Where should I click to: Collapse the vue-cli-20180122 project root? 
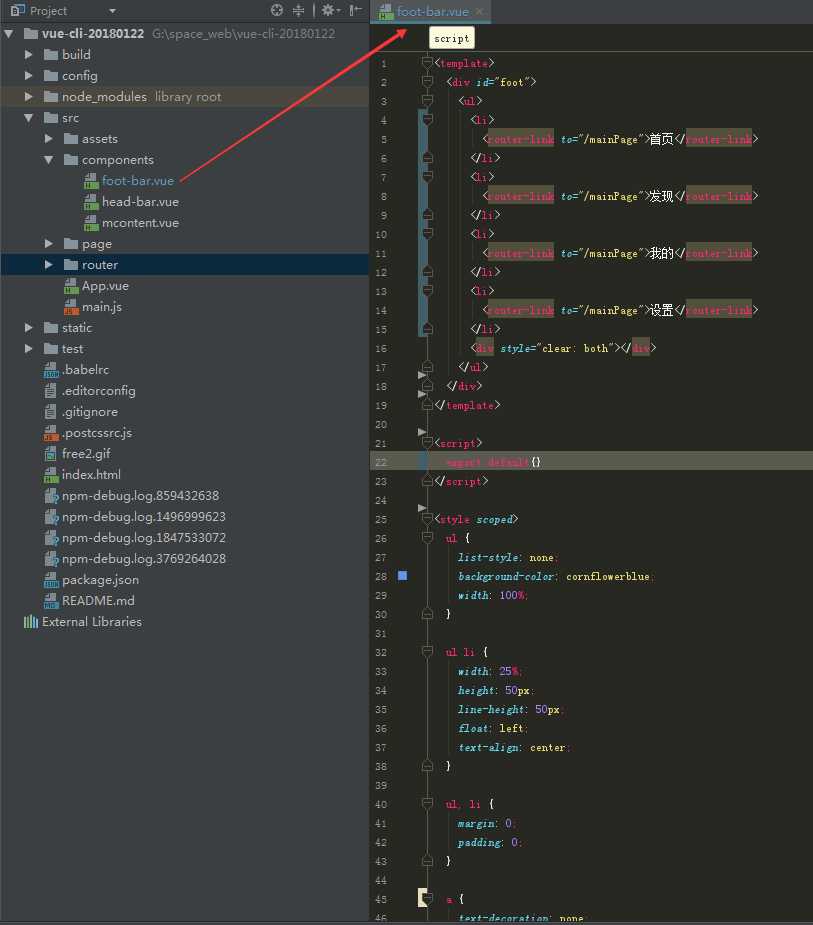[x=9, y=34]
